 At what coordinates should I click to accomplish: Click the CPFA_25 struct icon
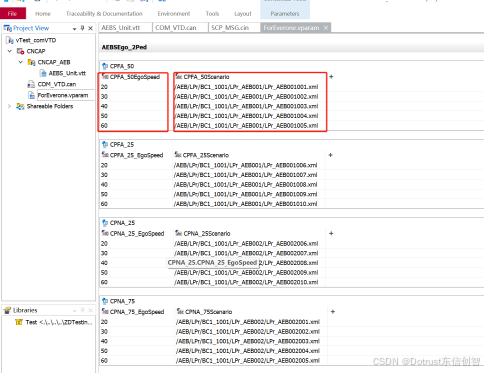coord(105,144)
